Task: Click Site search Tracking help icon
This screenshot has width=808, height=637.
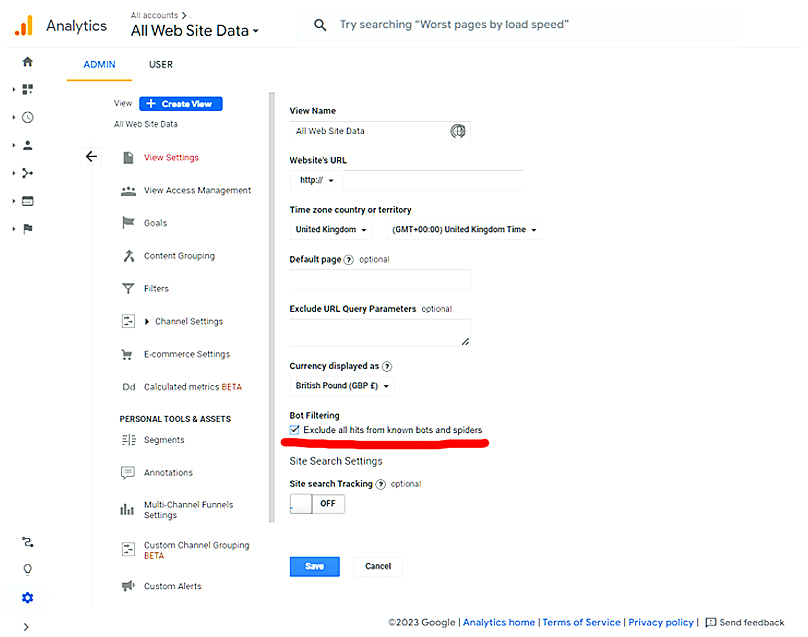Action: (380, 484)
